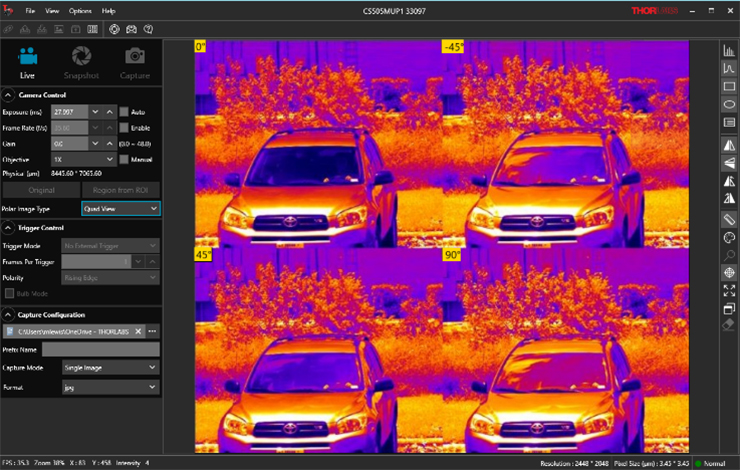Check the frame rate Enable checkbox
The height and width of the screenshot is (470, 740).
[124, 128]
